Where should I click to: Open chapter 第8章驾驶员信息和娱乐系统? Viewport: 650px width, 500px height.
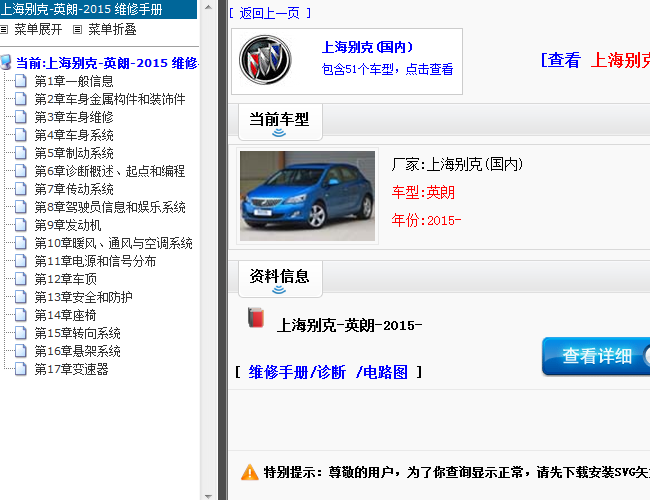(x=110, y=207)
